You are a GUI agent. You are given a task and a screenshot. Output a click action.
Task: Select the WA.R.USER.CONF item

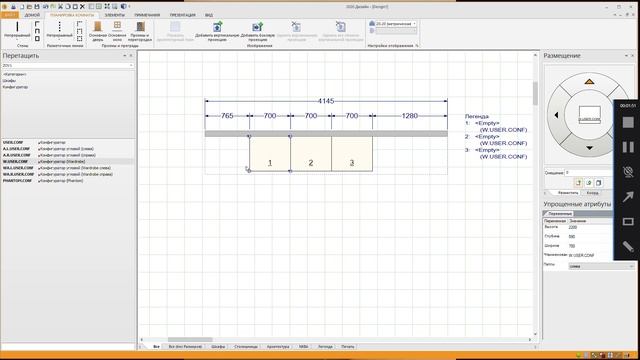pos(68,174)
